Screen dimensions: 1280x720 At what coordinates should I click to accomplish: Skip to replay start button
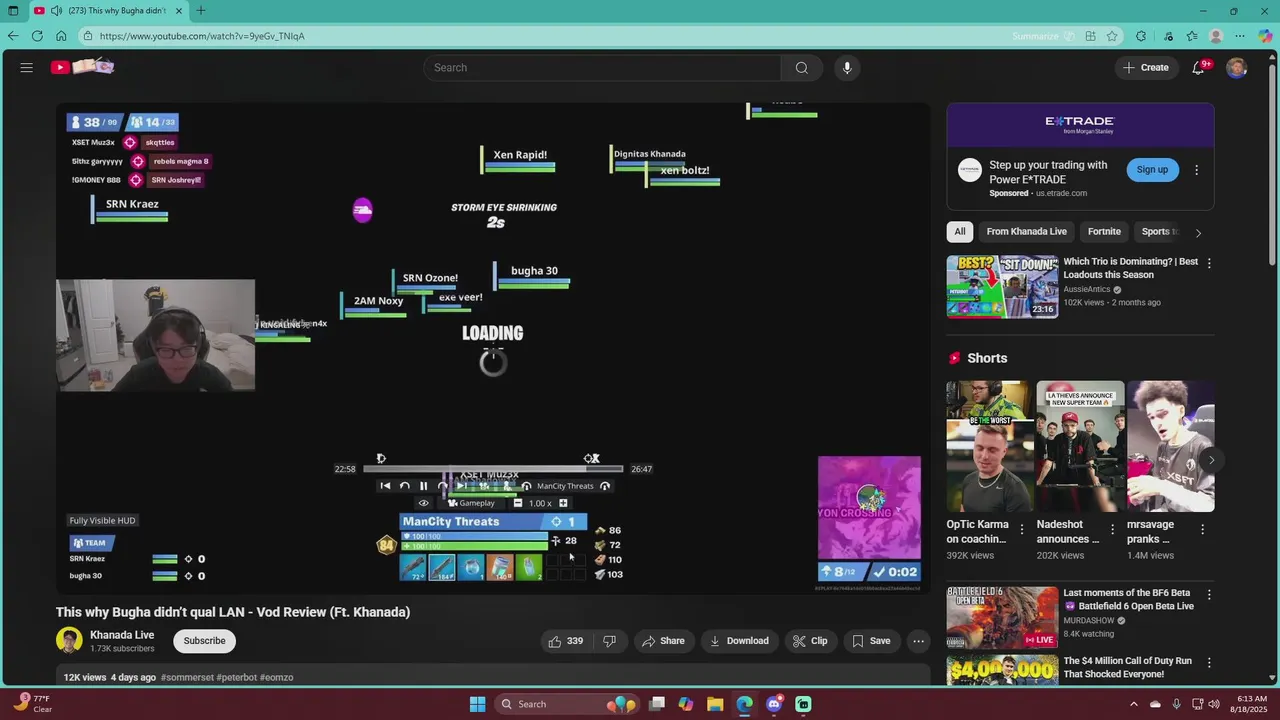[x=385, y=486]
